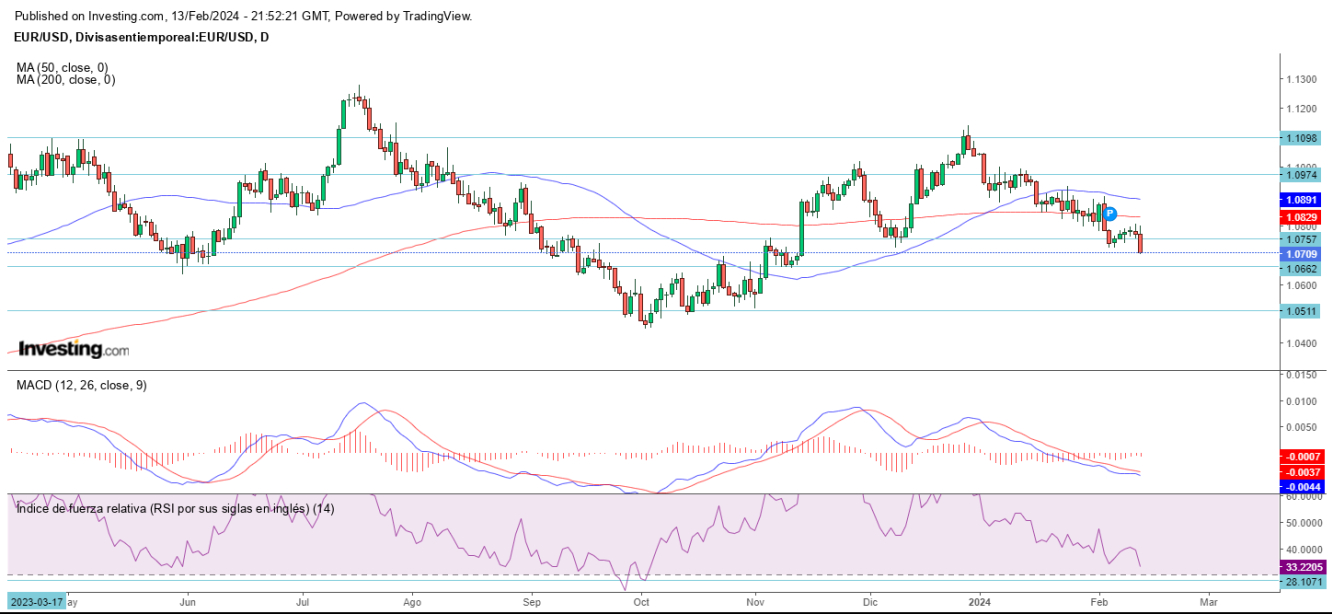The width and height of the screenshot is (1332, 614).
Task: Select the red -0.0037 signal value tag
Action: [1300, 472]
